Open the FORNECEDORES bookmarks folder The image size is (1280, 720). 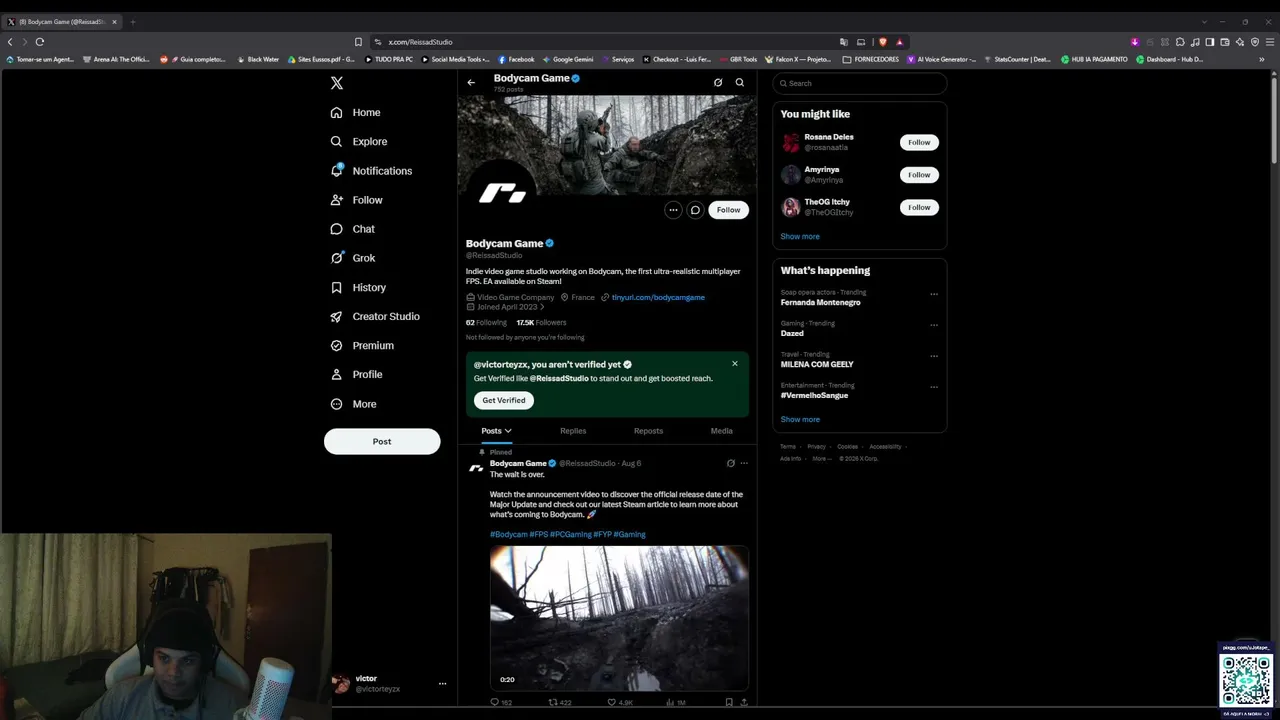(871, 59)
